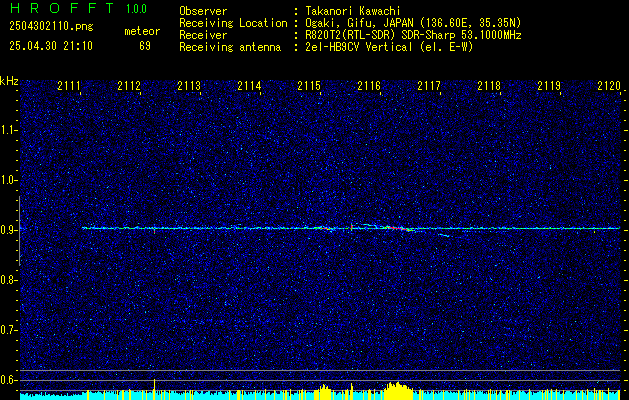Click the large yellow power peak near 2116
This screenshot has width=629, height=400.
coord(398,390)
